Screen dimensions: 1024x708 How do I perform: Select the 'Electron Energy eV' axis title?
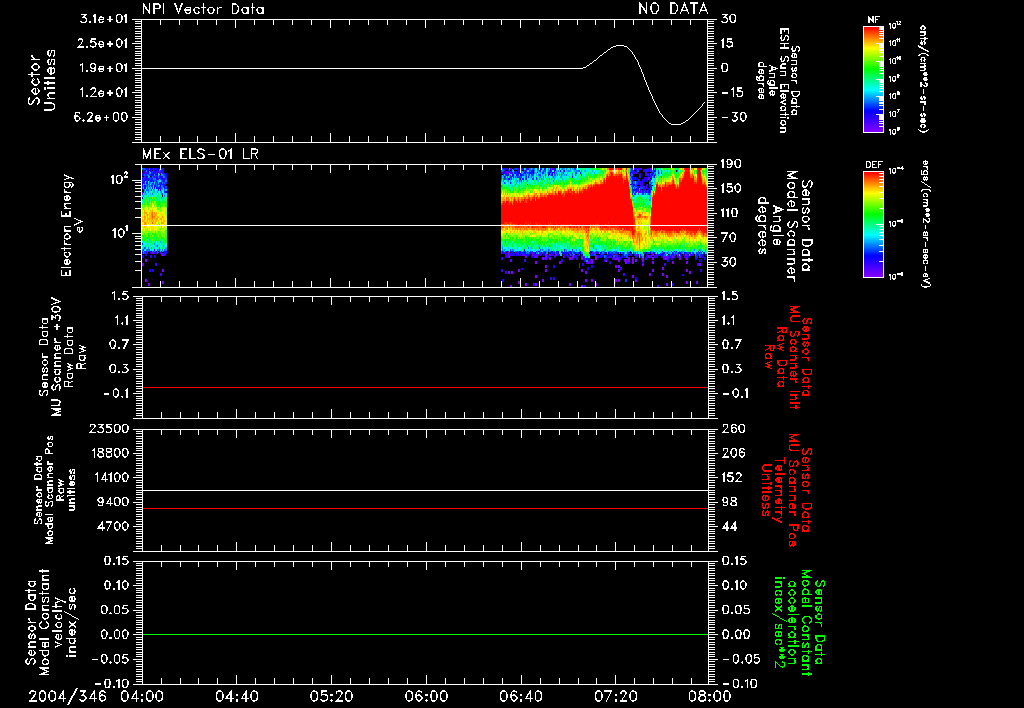[71, 225]
